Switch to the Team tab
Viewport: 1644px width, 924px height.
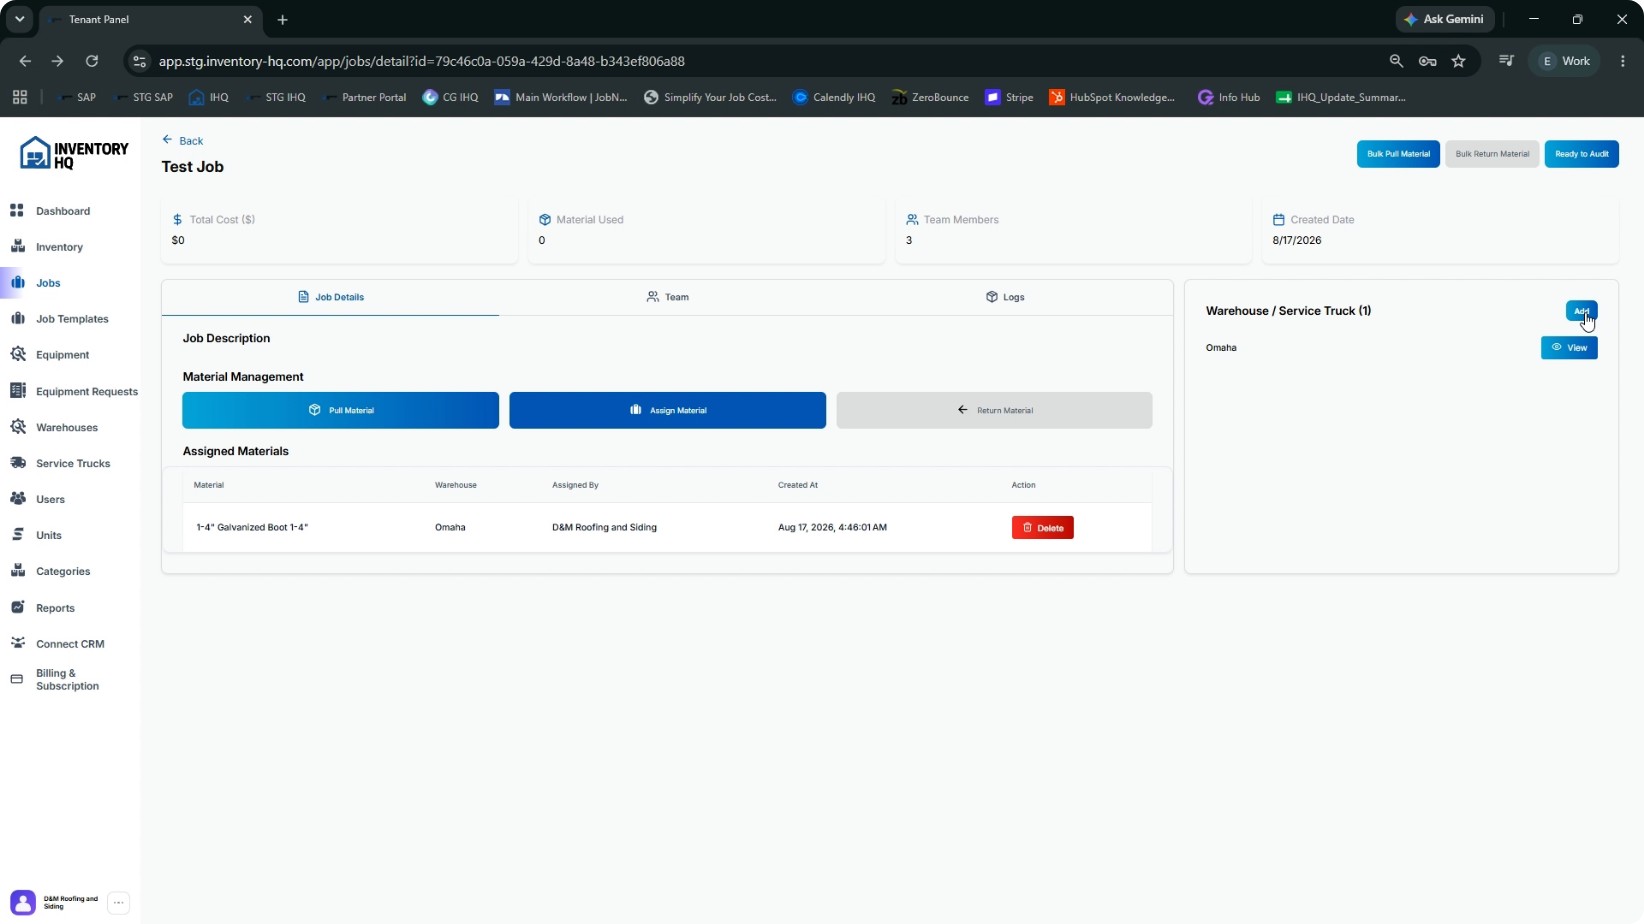pos(668,297)
